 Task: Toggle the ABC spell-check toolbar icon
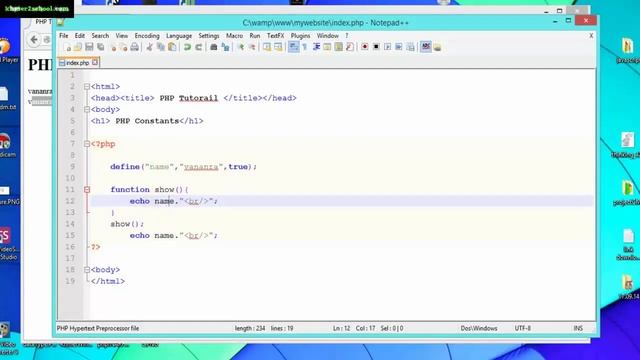pyautogui.click(x=426, y=47)
